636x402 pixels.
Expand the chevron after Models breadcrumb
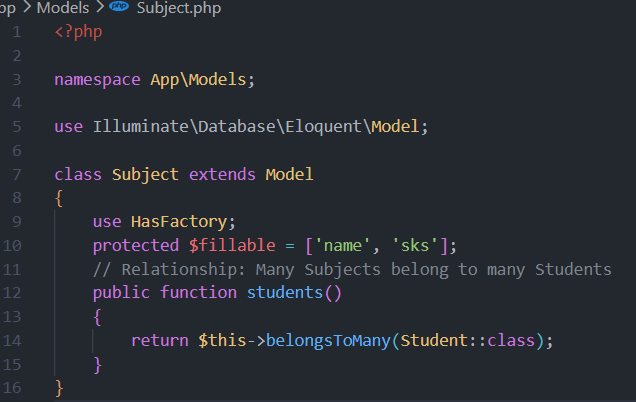pyautogui.click(x=100, y=7)
